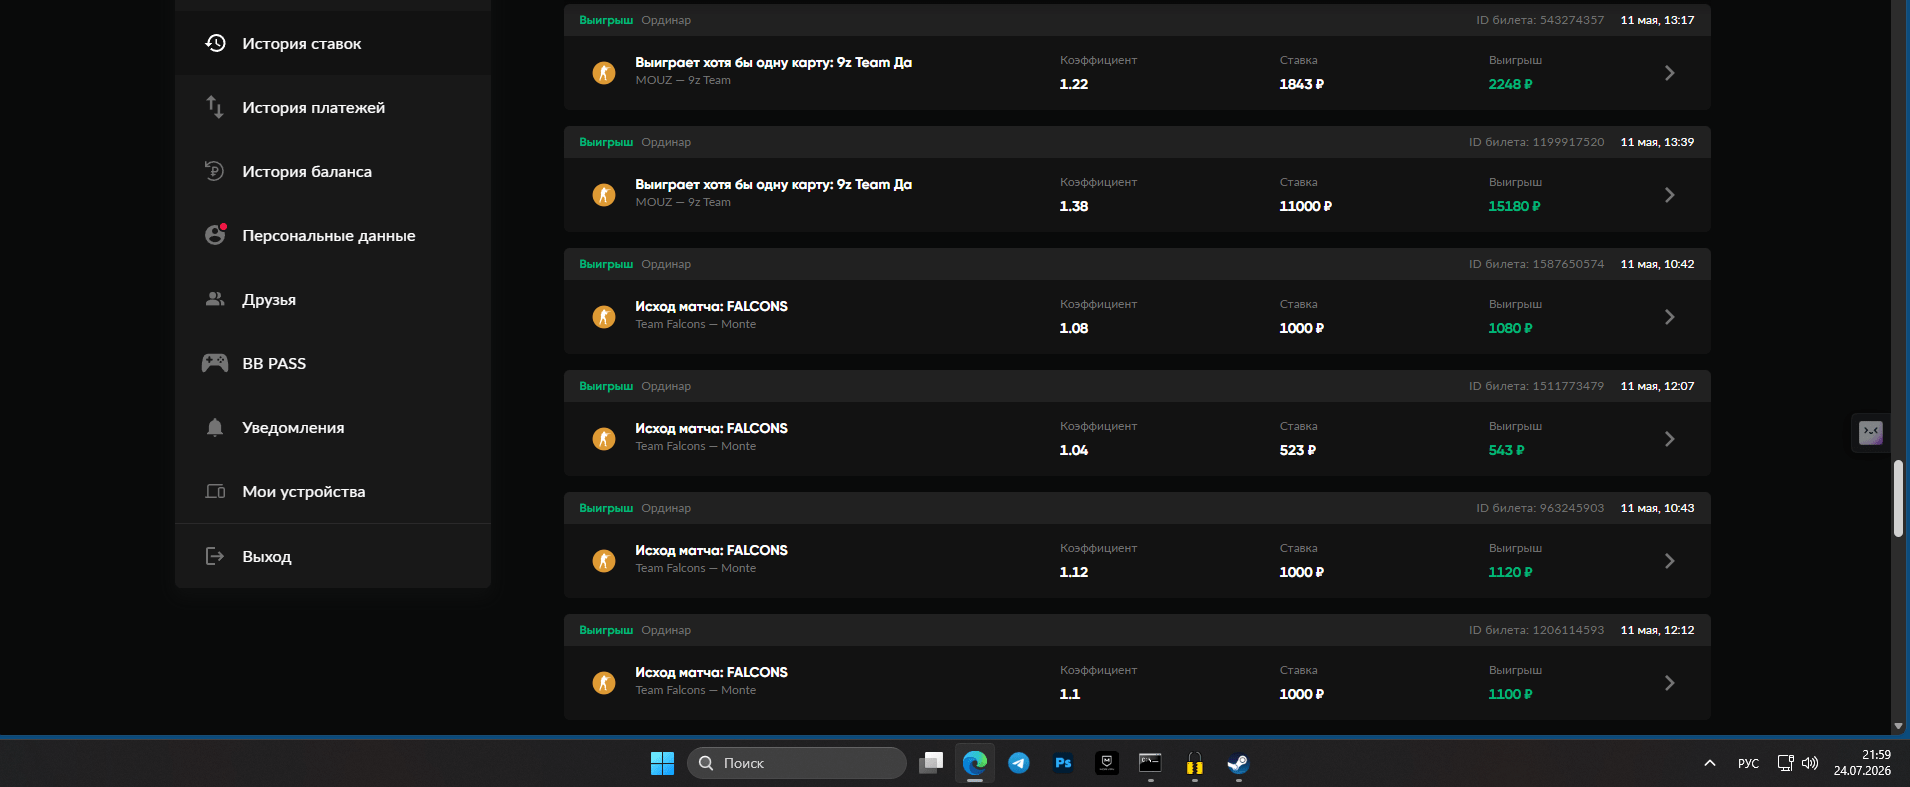Click the friends people icon
1910x787 pixels.
[x=215, y=299]
